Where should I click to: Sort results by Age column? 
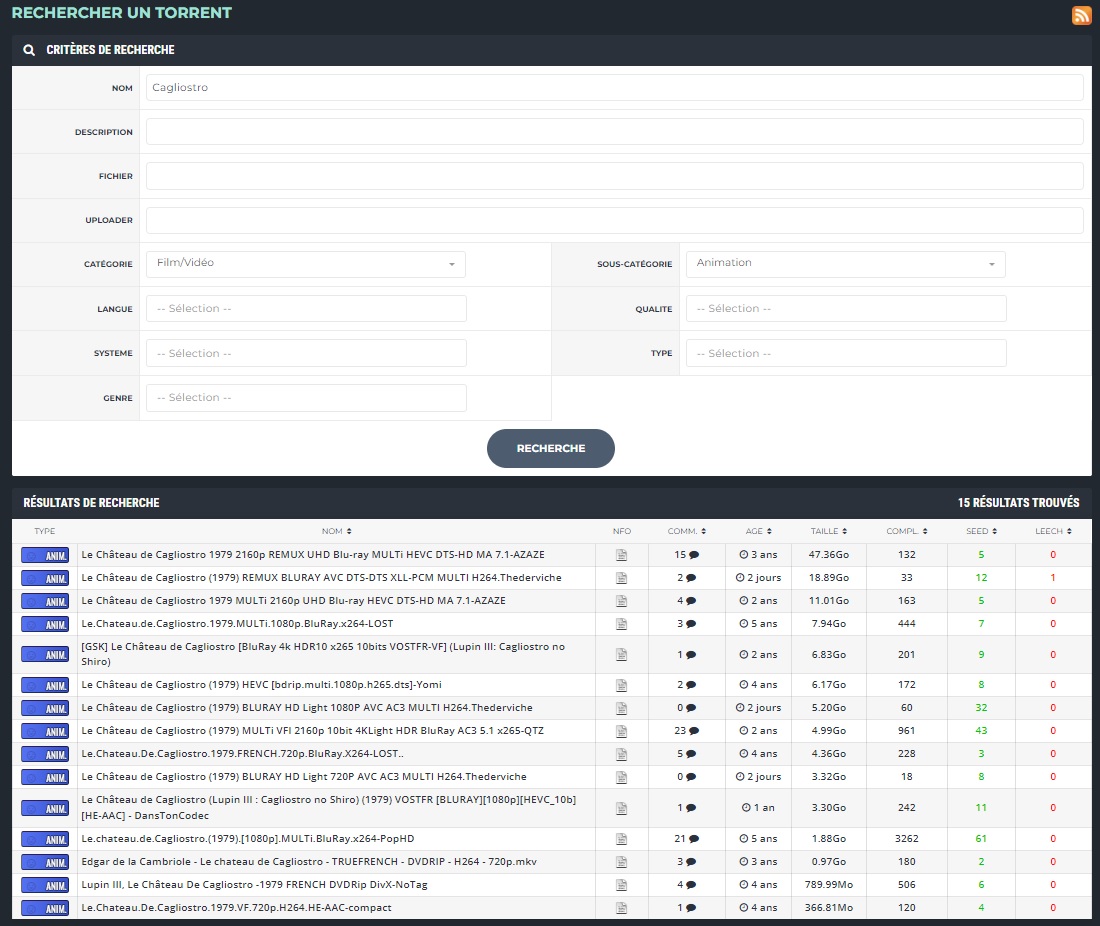pos(758,531)
